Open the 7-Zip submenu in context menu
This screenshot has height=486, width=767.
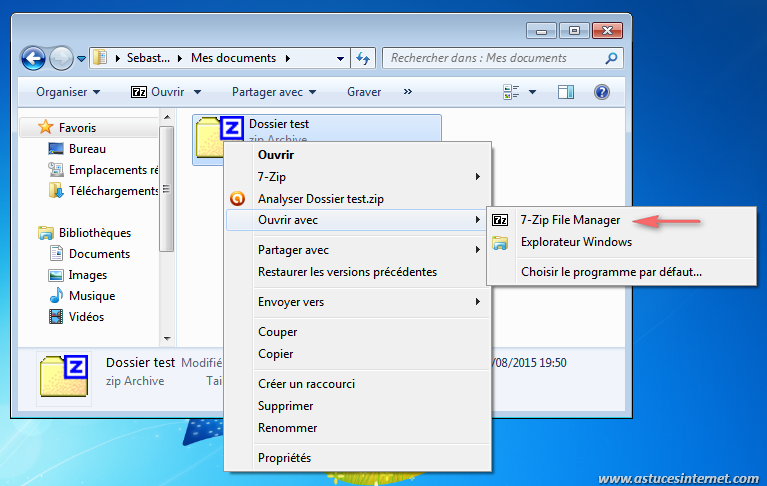click(358, 177)
